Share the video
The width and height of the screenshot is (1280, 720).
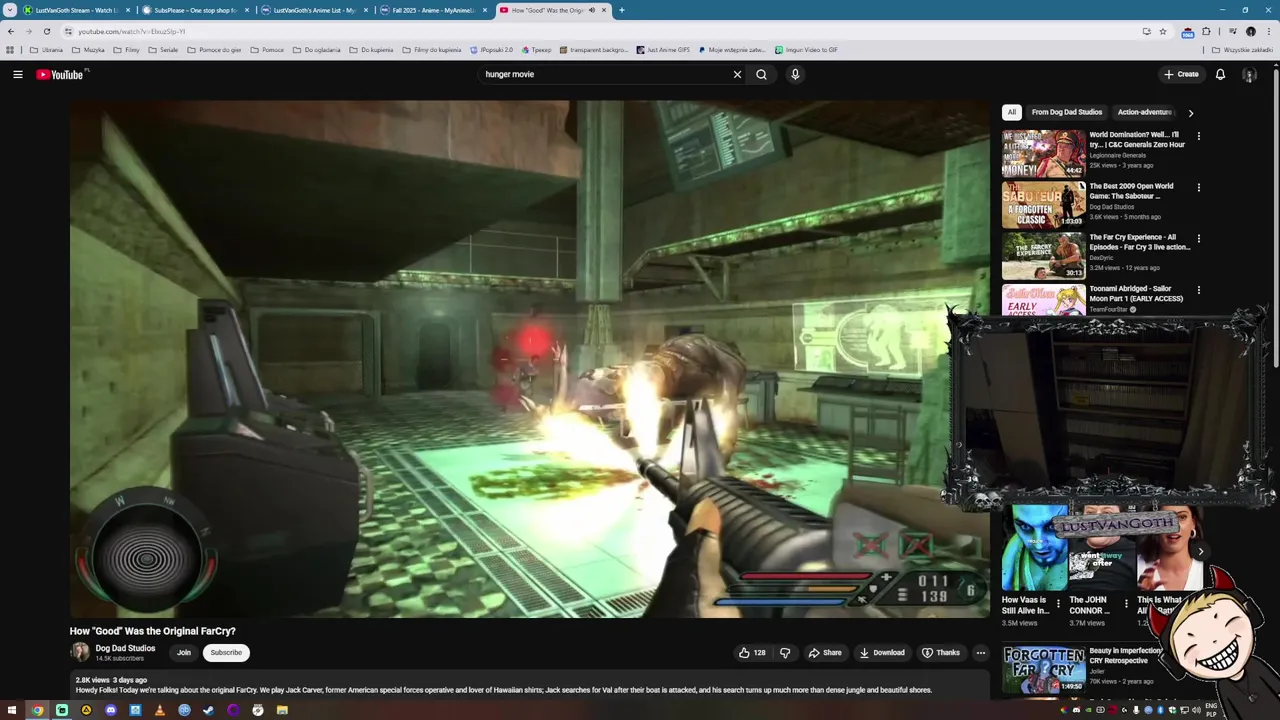point(825,652)
